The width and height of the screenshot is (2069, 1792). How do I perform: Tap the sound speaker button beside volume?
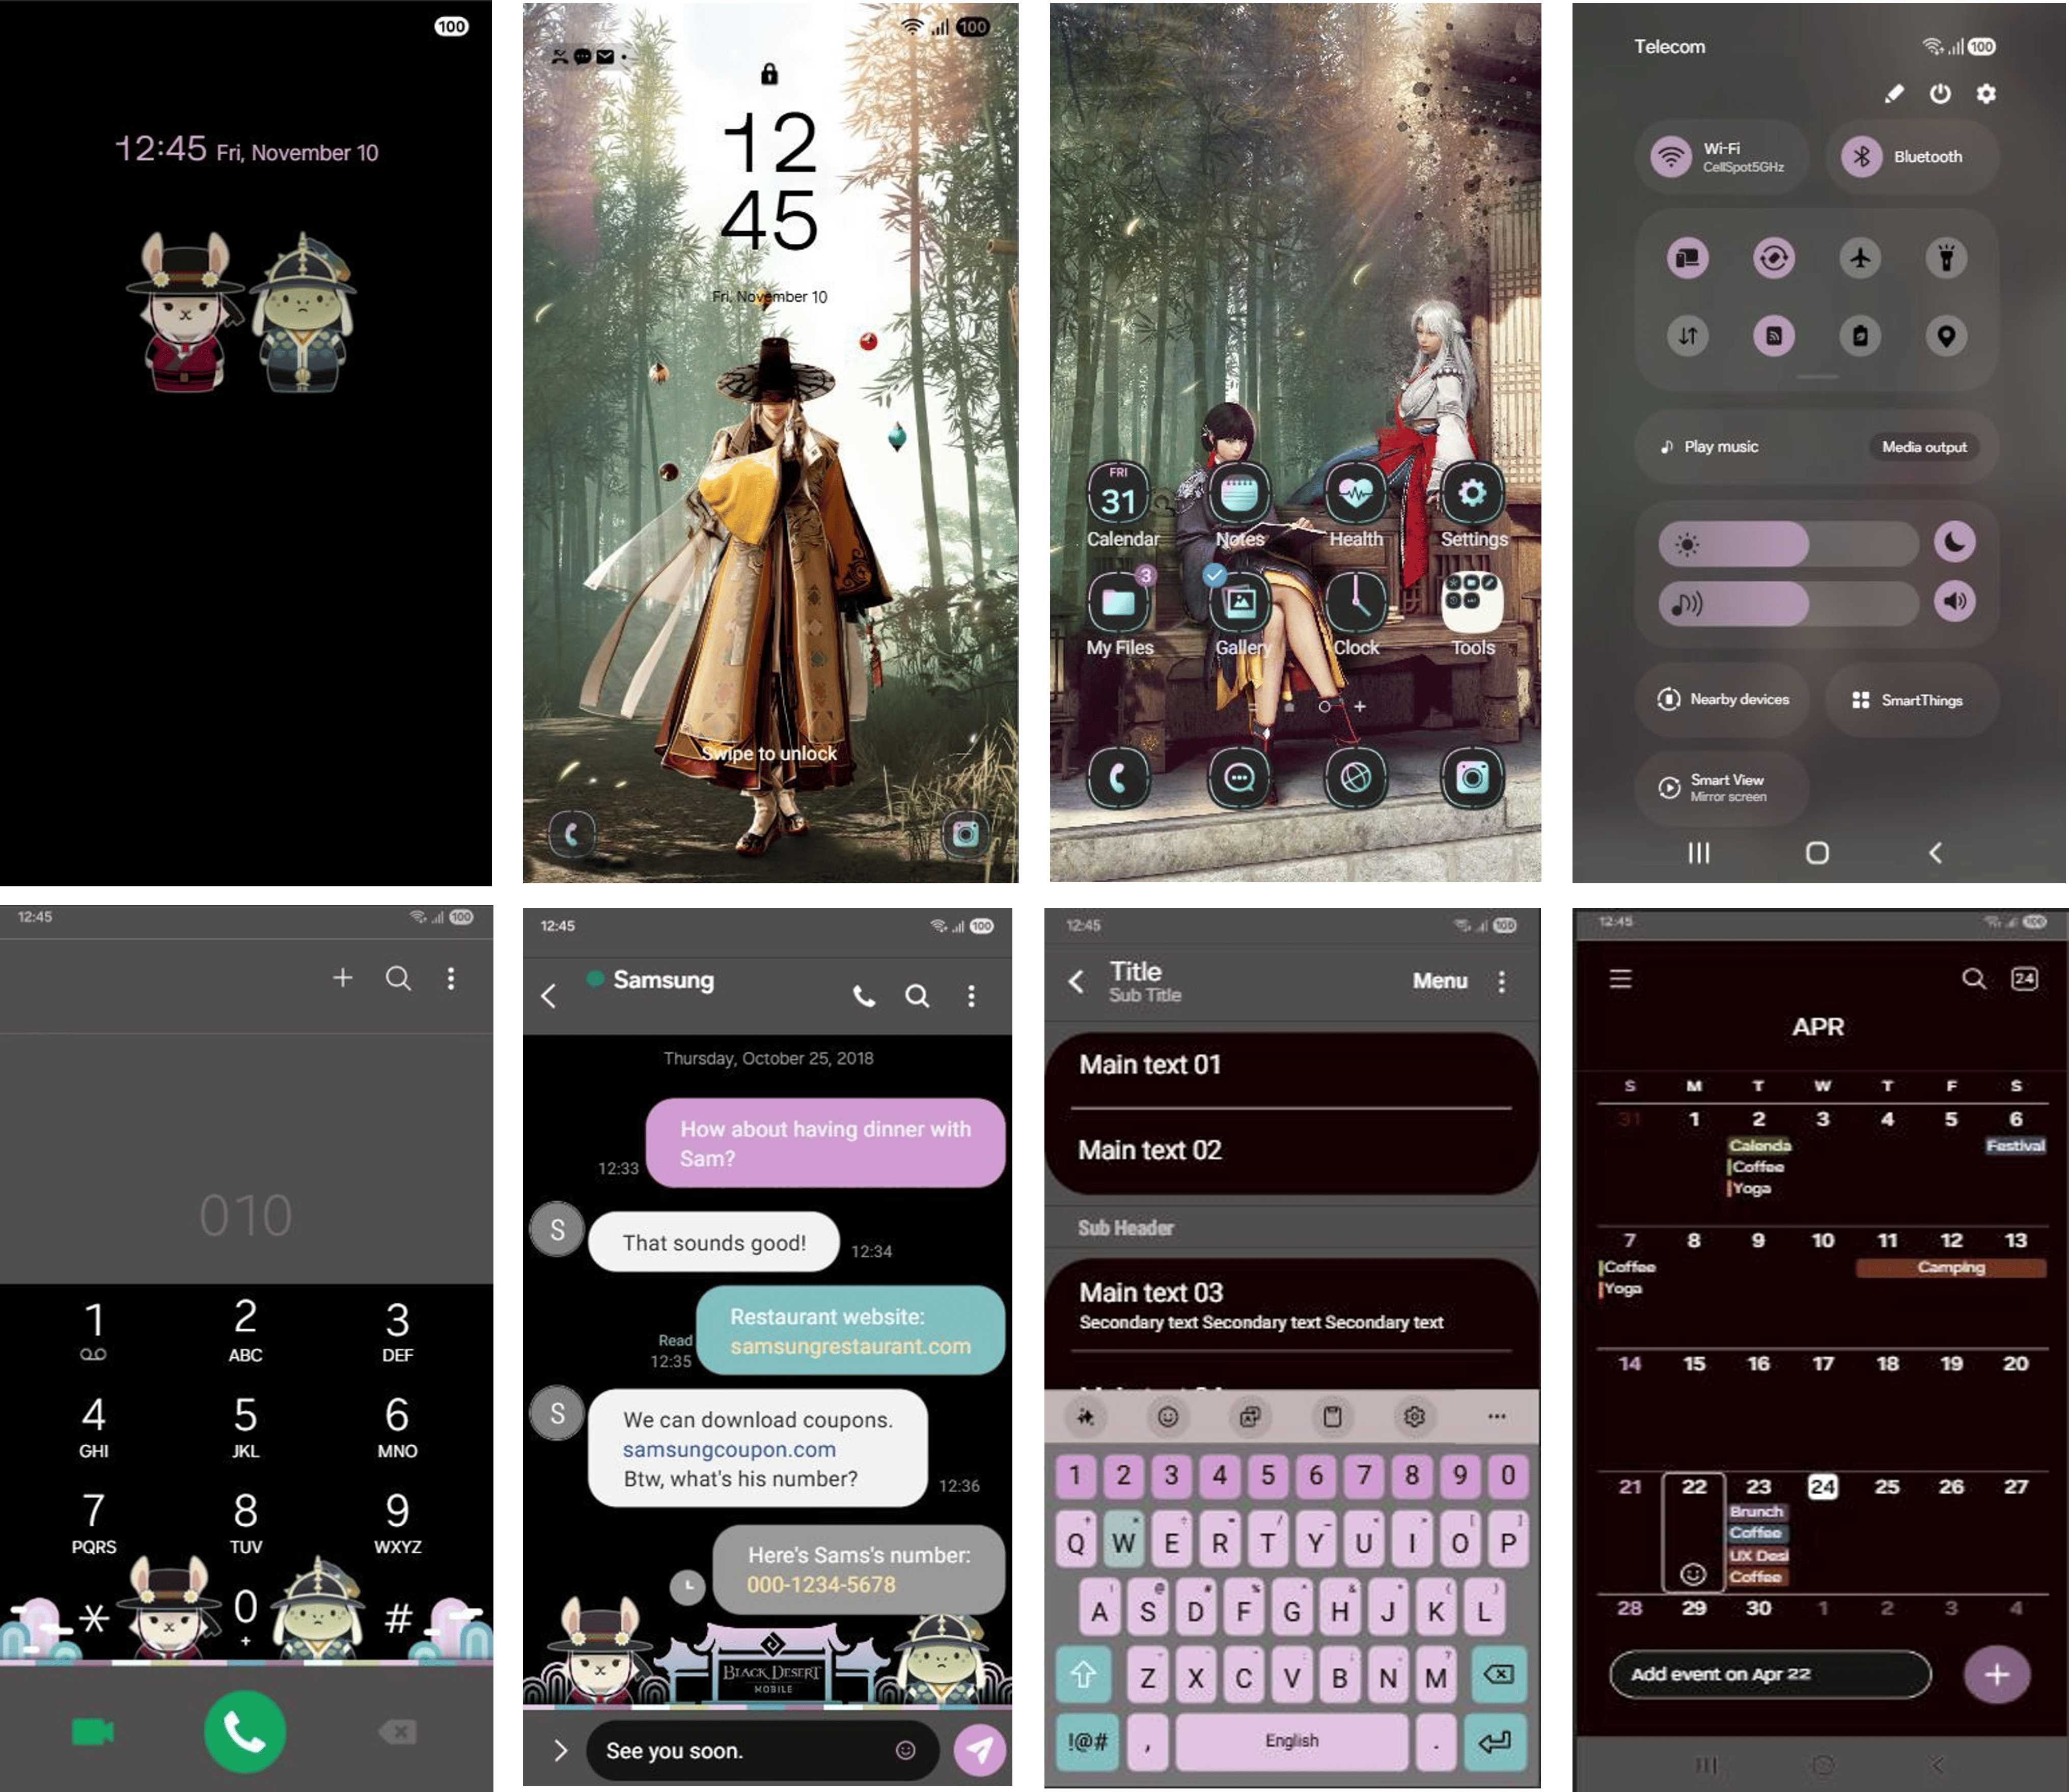pos(1954,602)
